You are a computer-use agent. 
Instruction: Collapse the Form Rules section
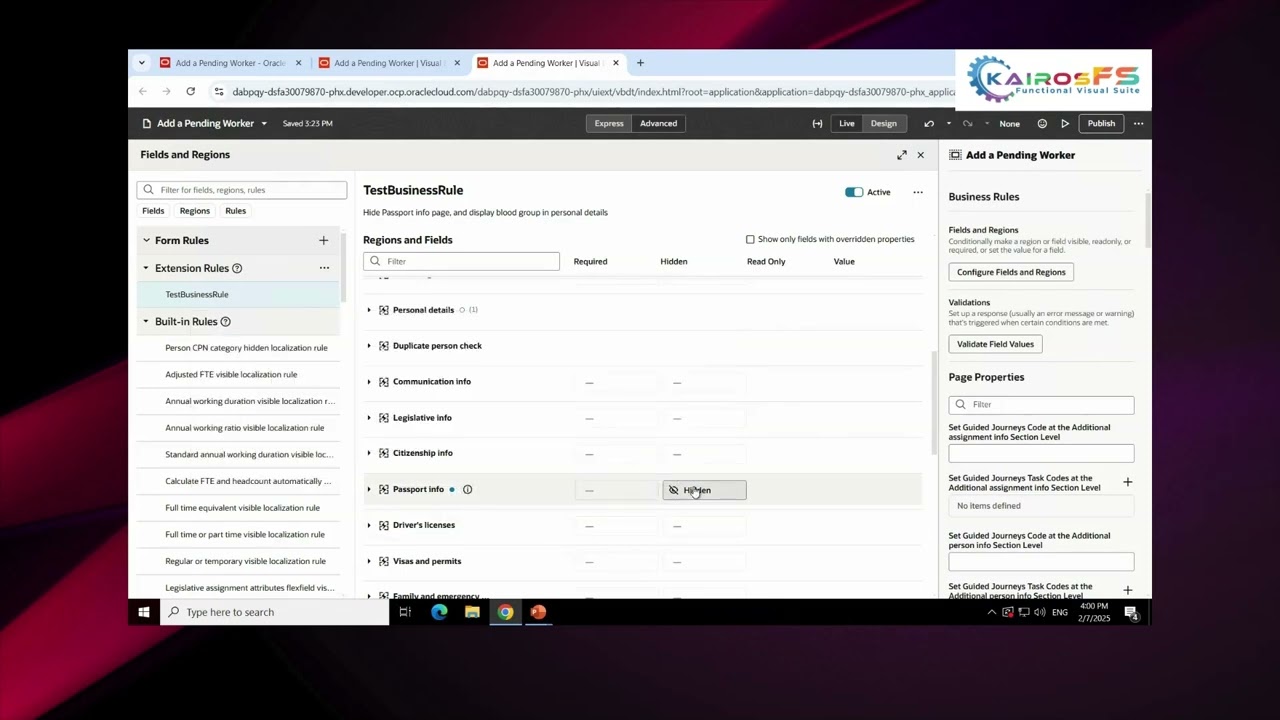[146, 240]
